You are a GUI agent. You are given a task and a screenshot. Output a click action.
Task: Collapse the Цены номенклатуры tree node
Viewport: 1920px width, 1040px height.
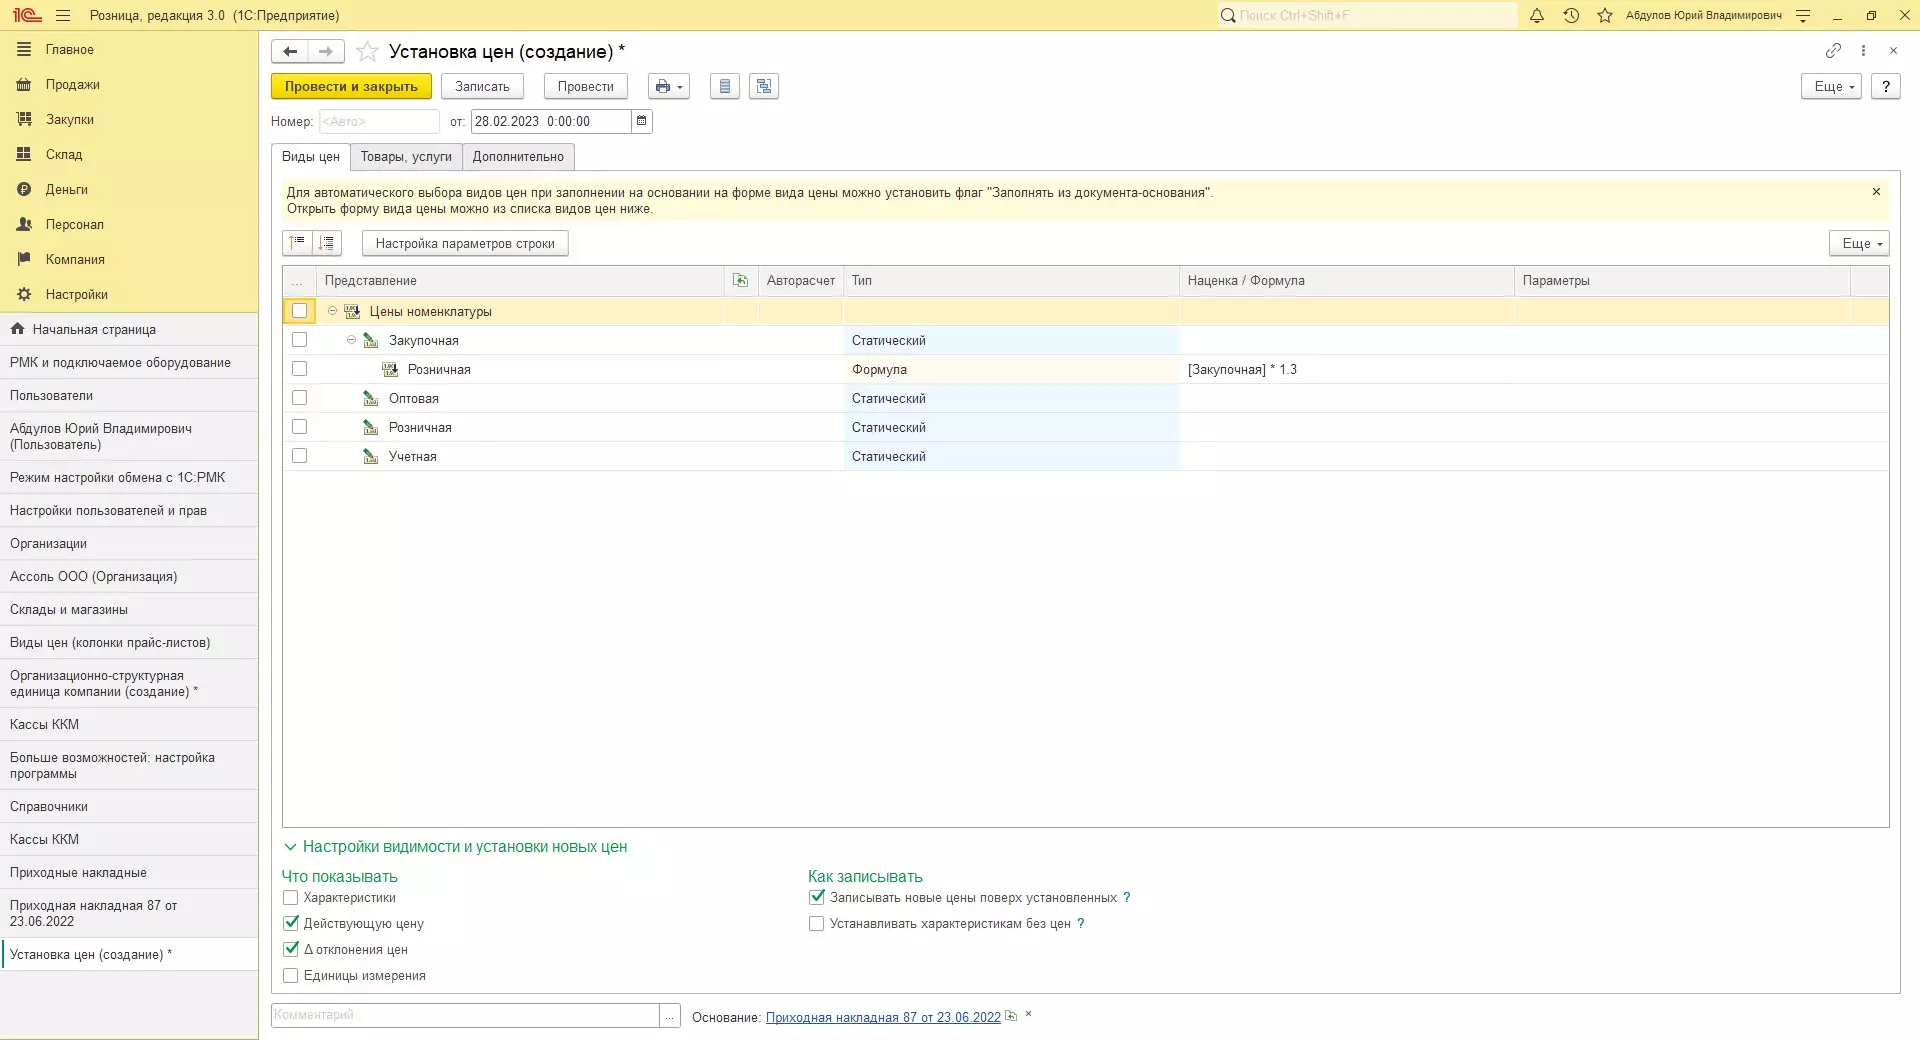[333, 311]
